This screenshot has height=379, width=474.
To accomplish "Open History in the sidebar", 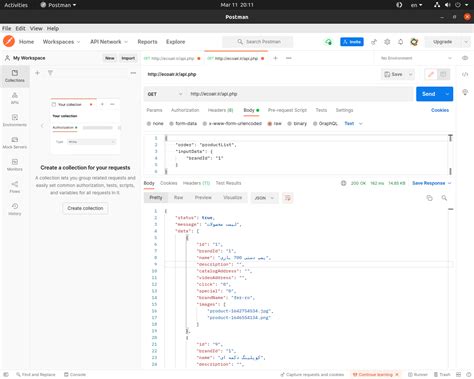I will point(15,209).
